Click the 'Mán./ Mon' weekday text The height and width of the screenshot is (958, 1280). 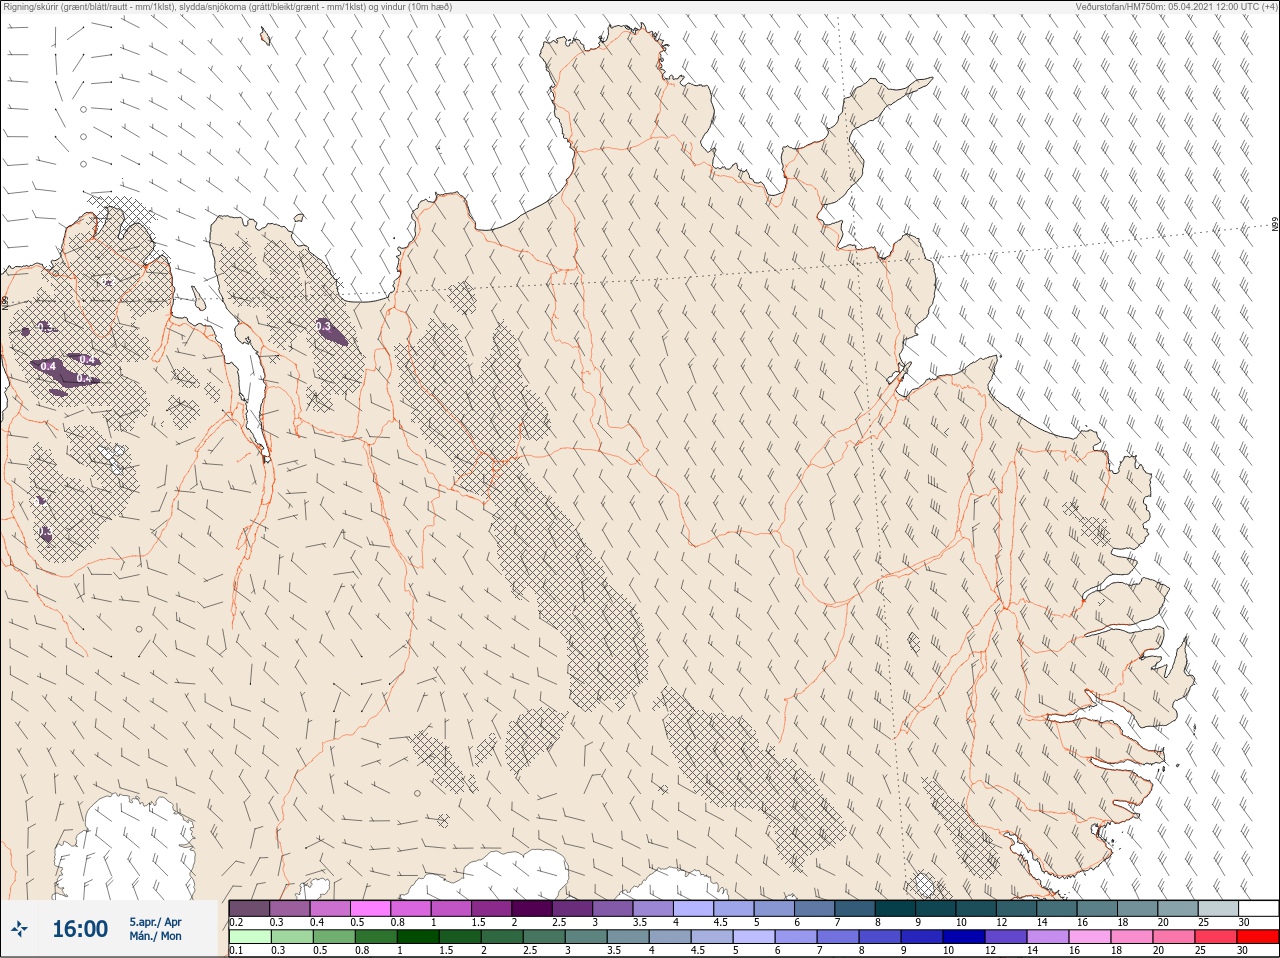pos(155,936)
